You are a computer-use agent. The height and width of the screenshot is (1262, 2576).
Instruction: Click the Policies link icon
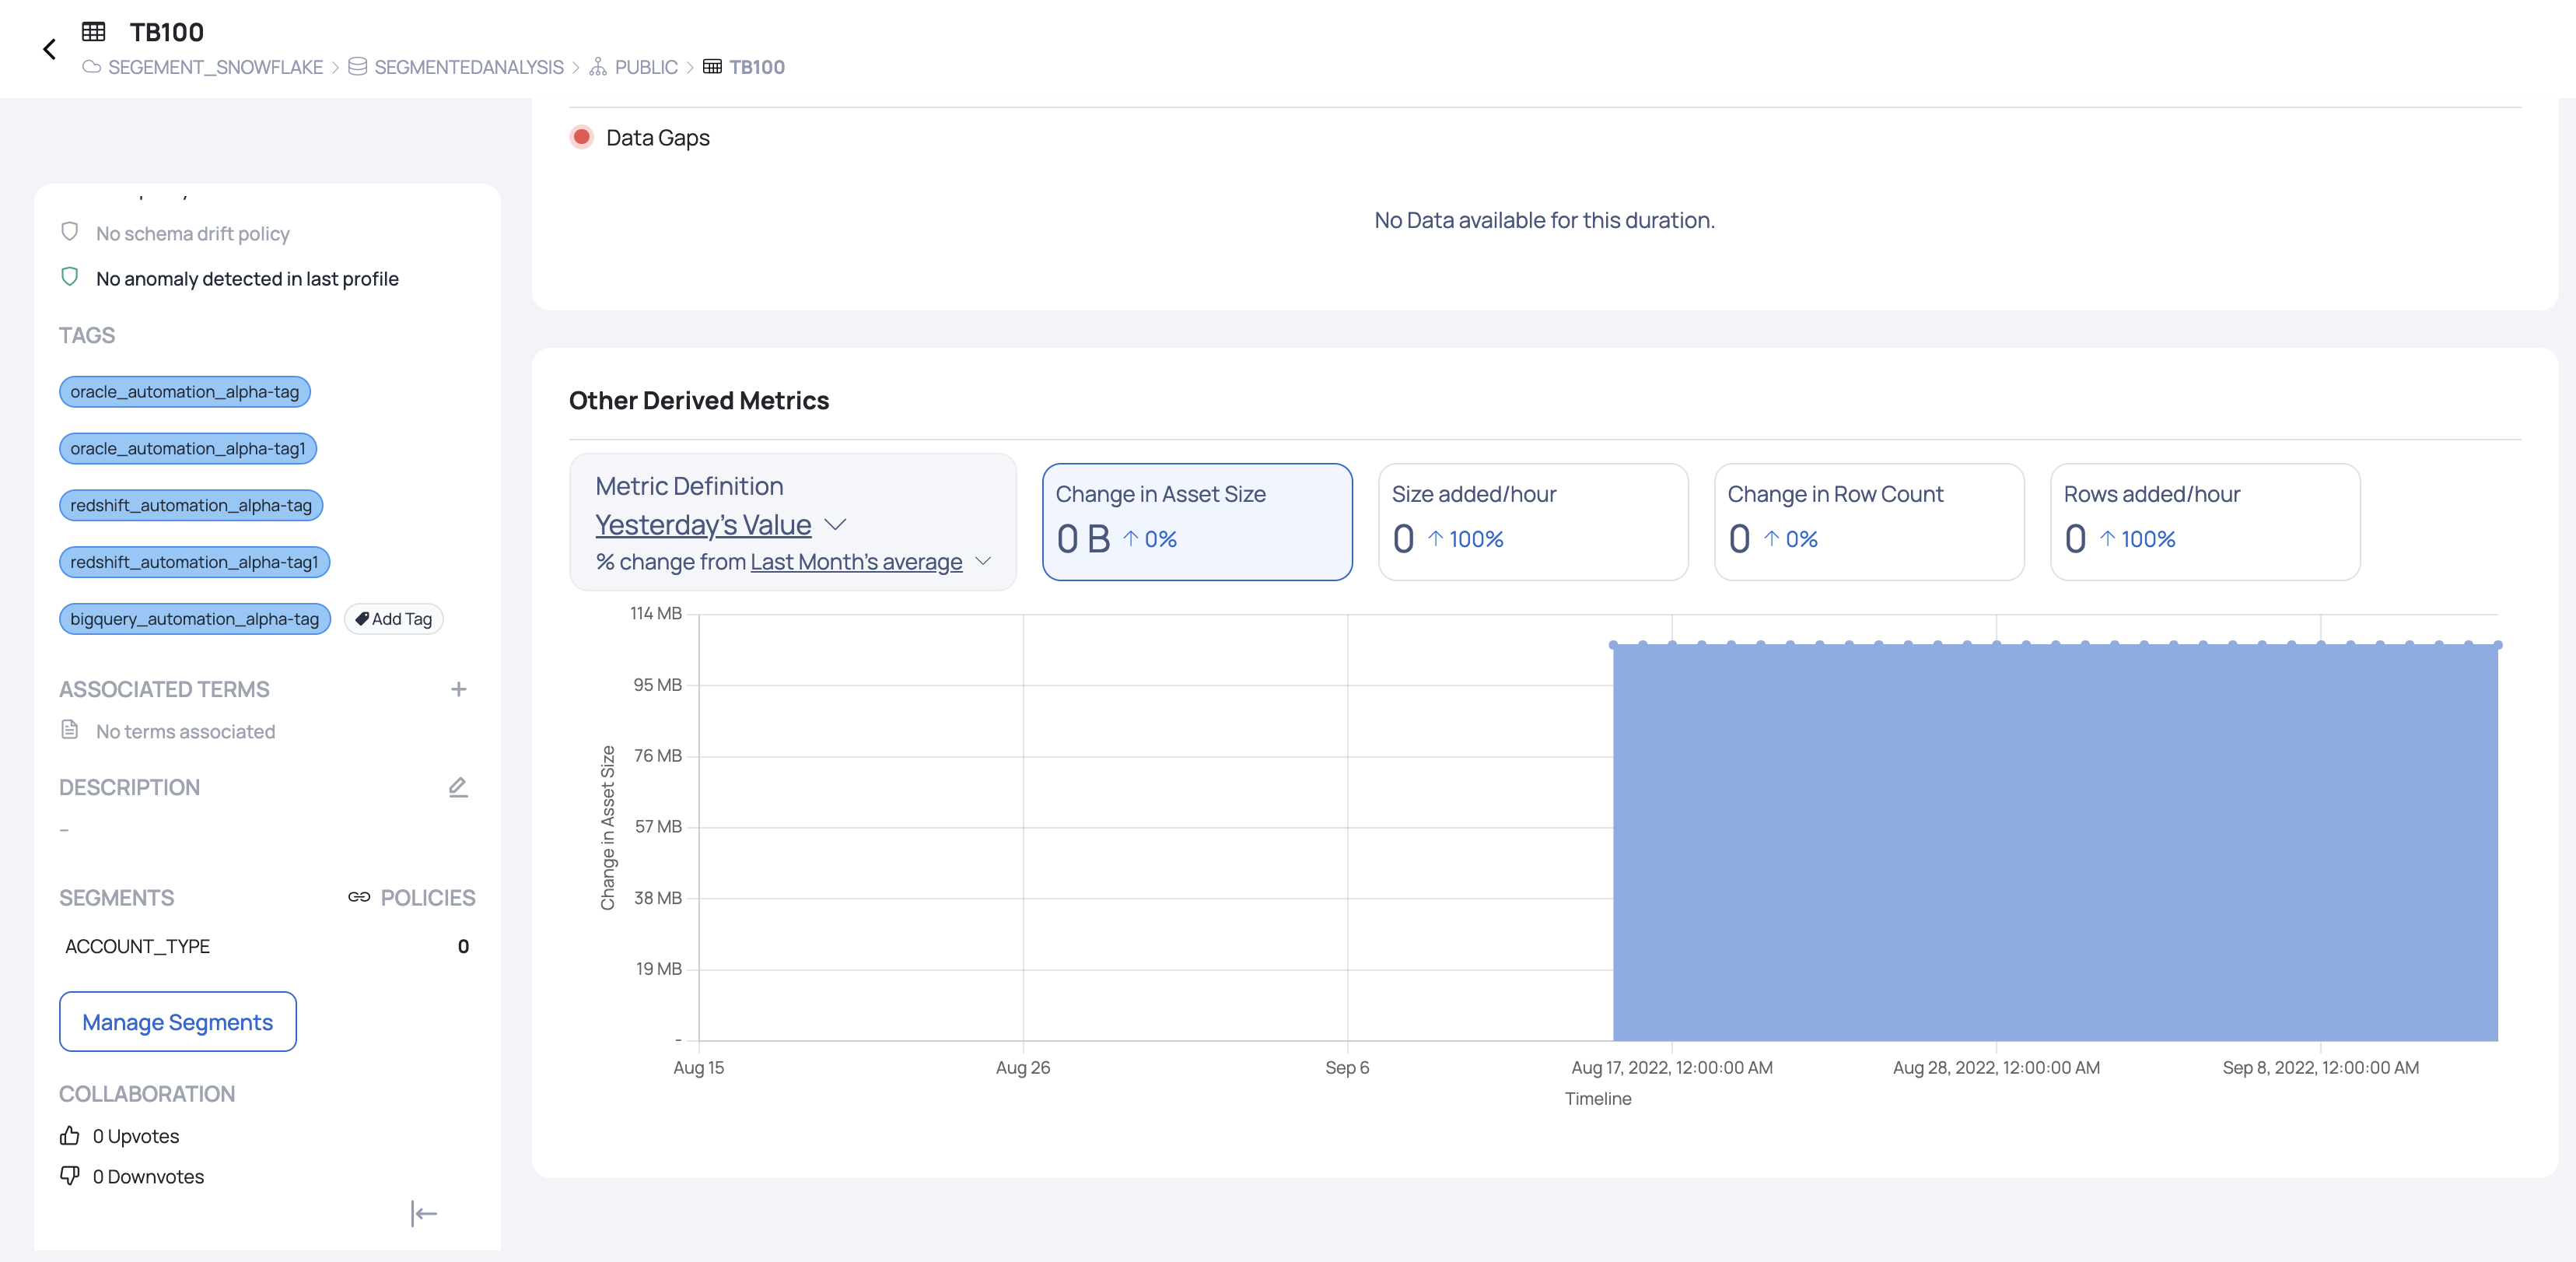pyautogui.click(x=358, y=897)
